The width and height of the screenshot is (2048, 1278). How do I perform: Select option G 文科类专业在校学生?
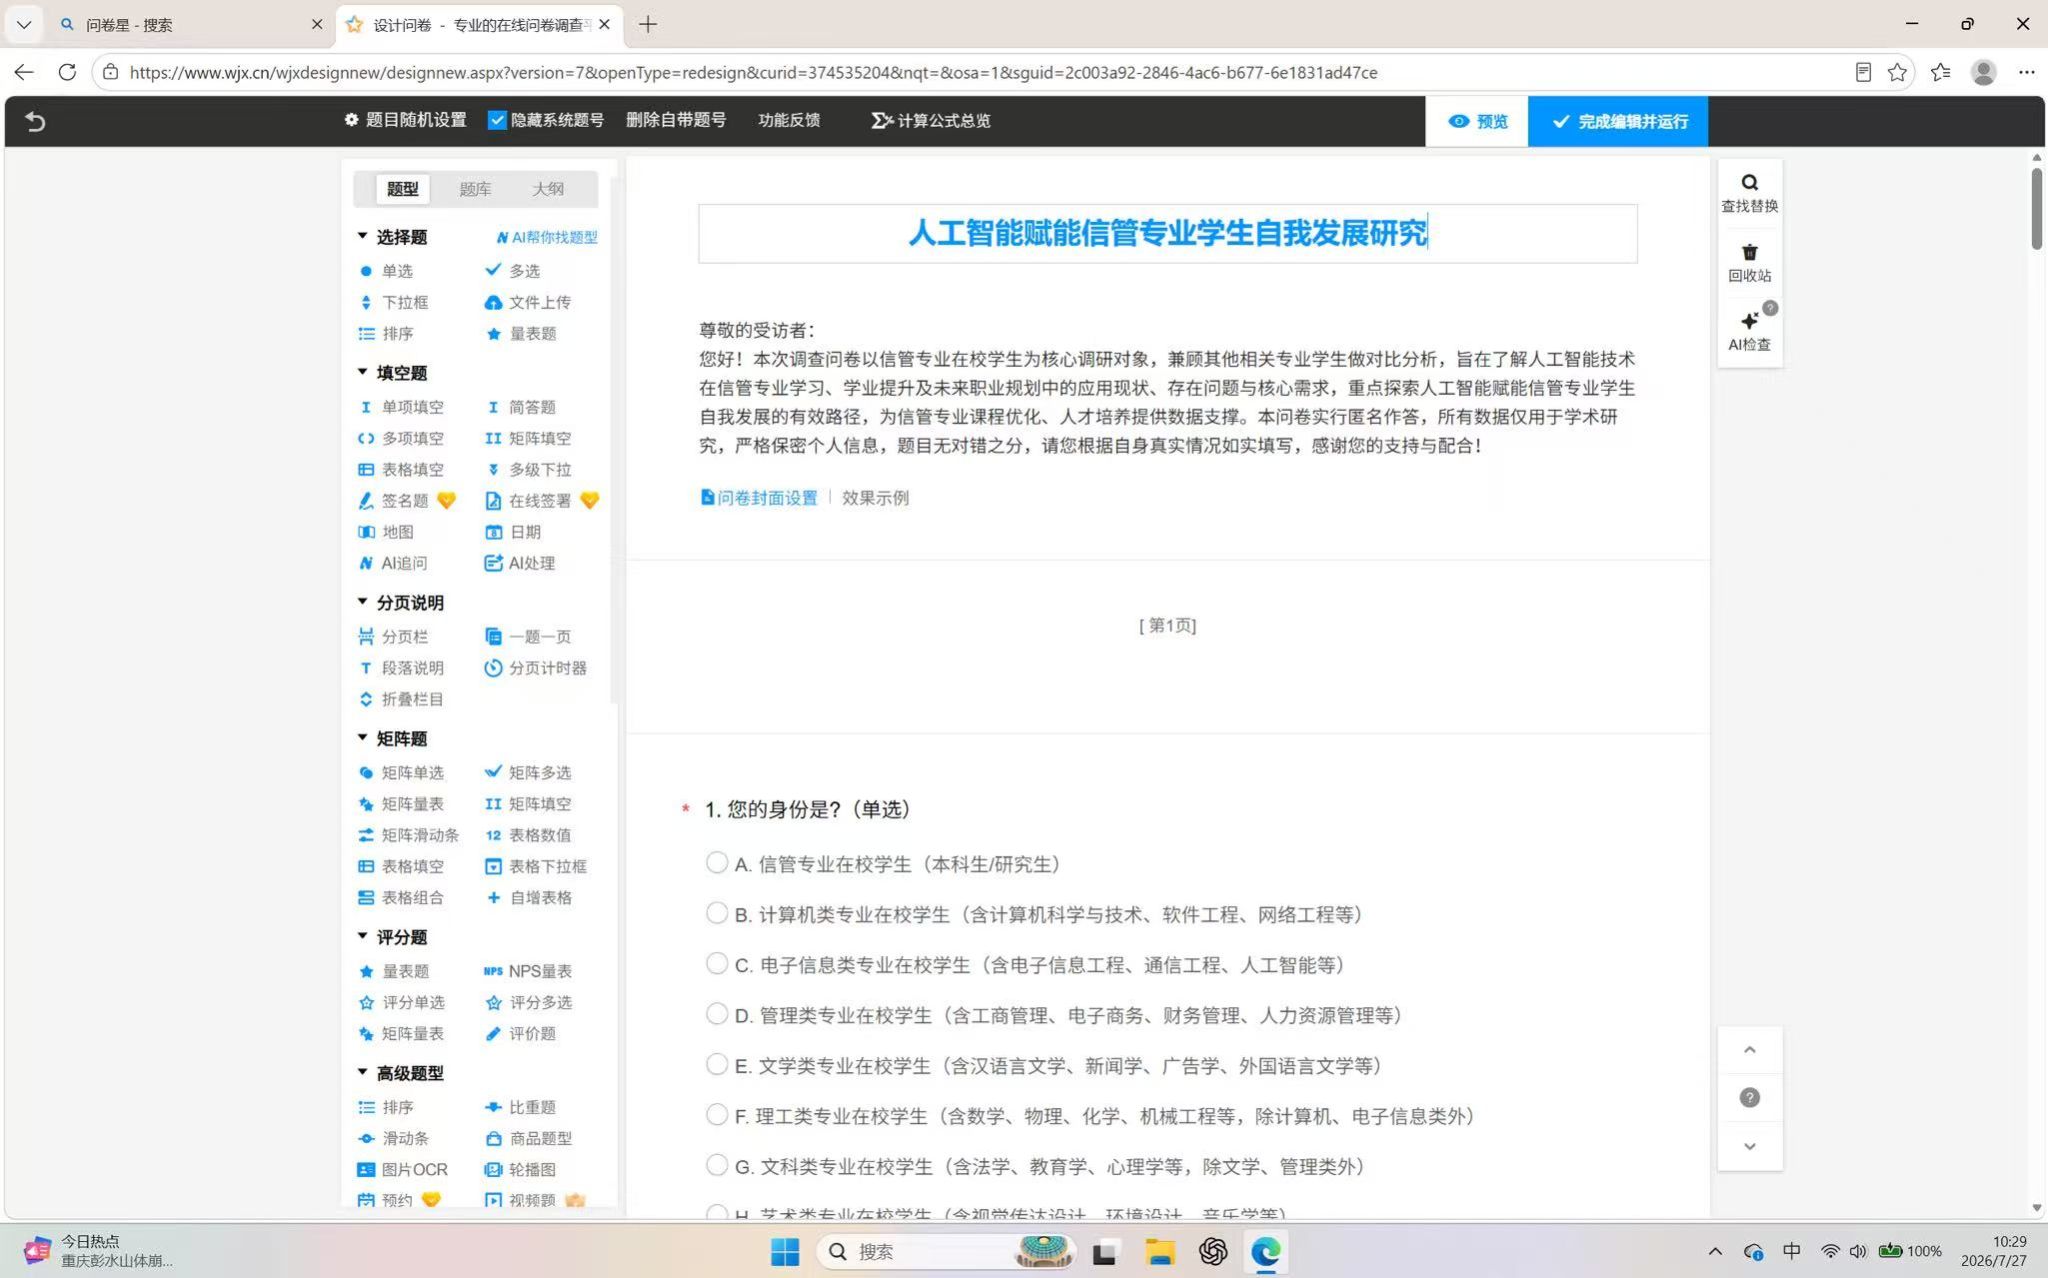[716, 1165]
